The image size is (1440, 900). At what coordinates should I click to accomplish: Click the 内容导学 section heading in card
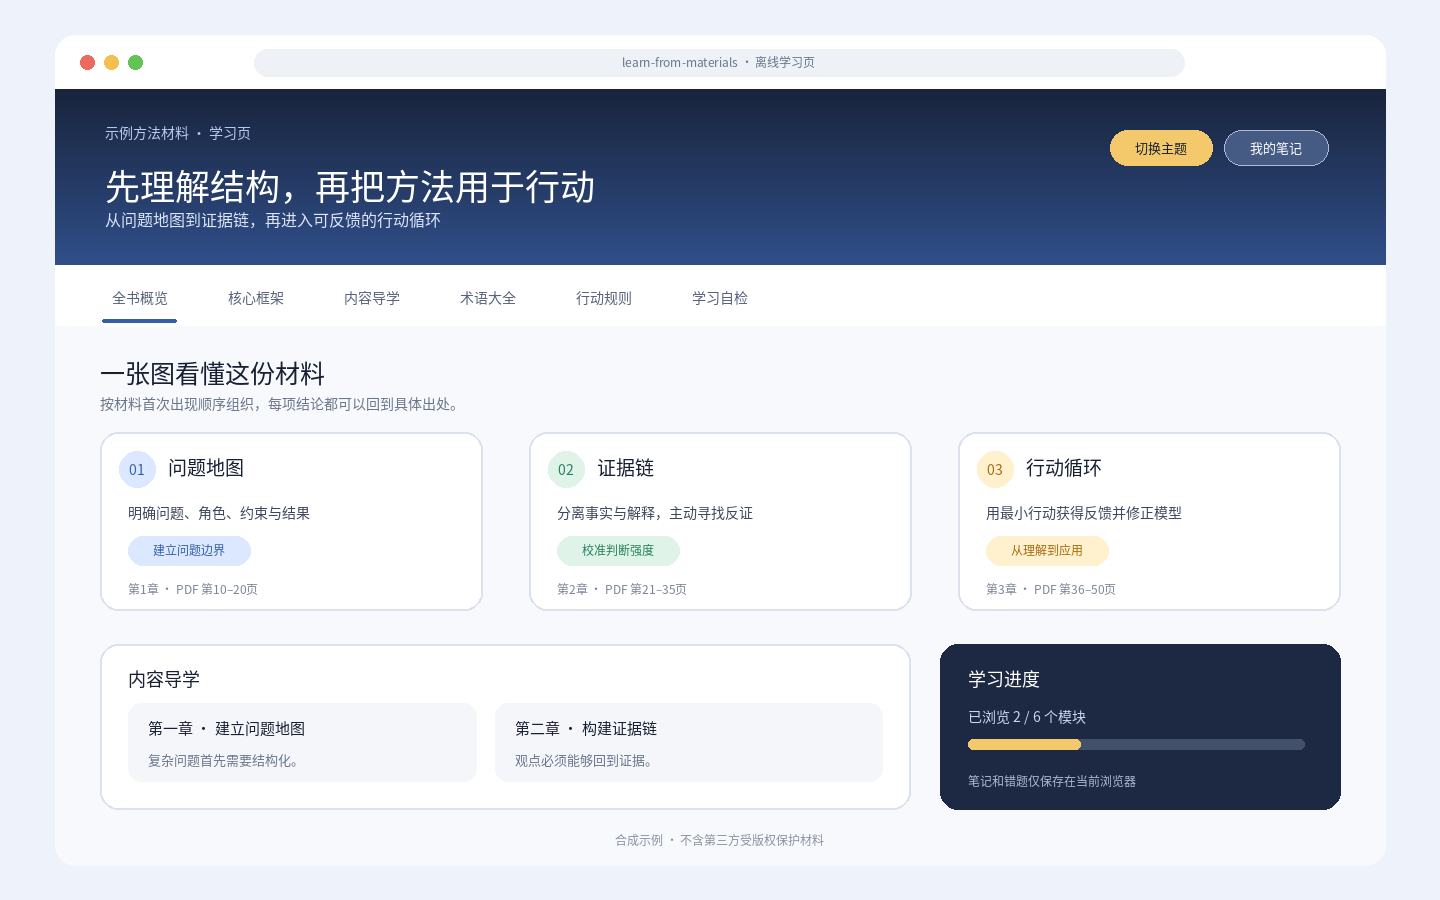click(164, 679)
